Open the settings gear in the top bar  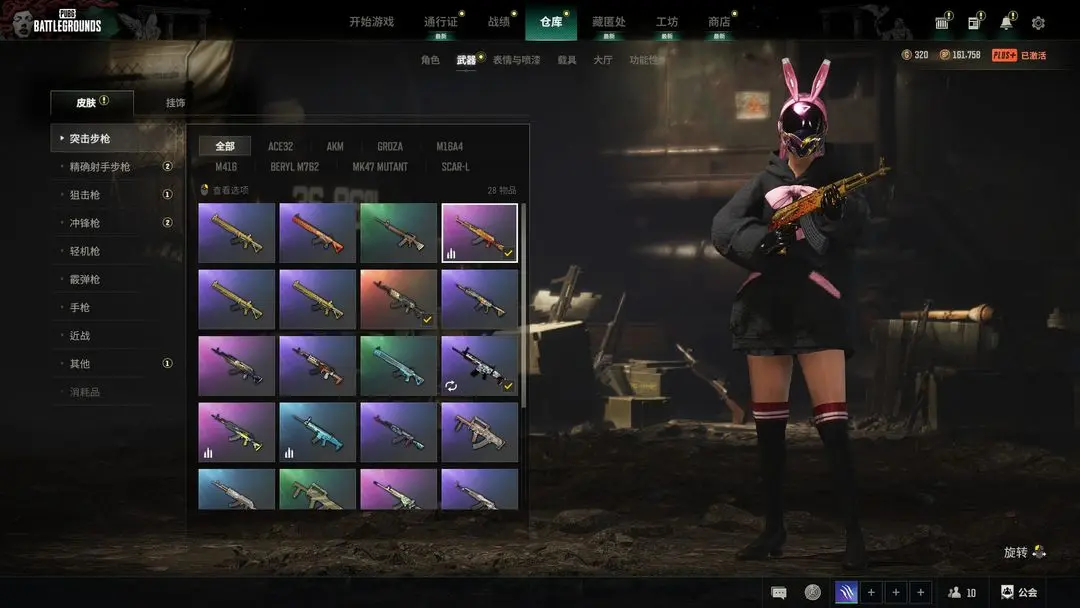click(1038, 23)
